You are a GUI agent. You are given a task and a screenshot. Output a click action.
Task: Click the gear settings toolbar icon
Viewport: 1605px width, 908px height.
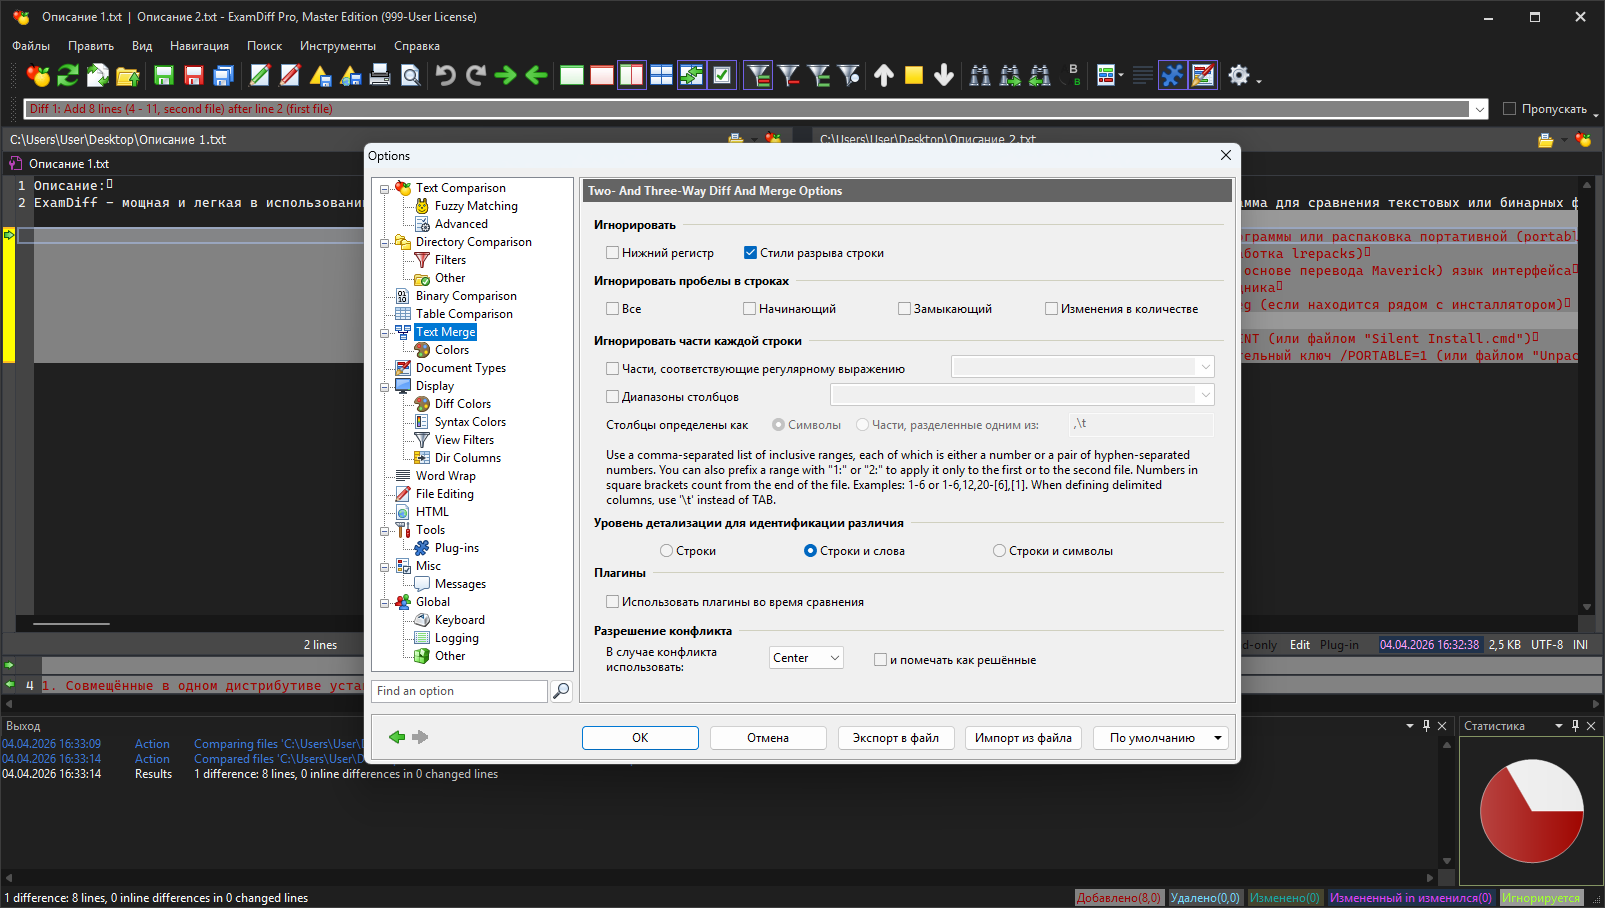[1239, 75]
